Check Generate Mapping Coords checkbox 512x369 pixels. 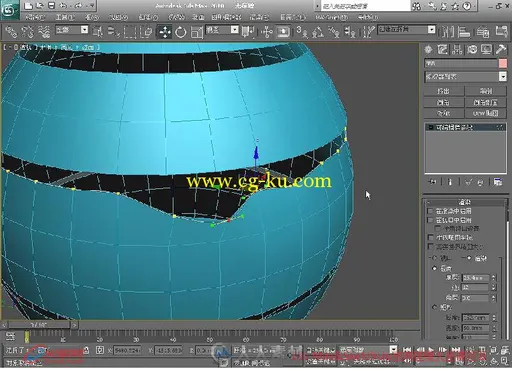(x=430, y=237)
